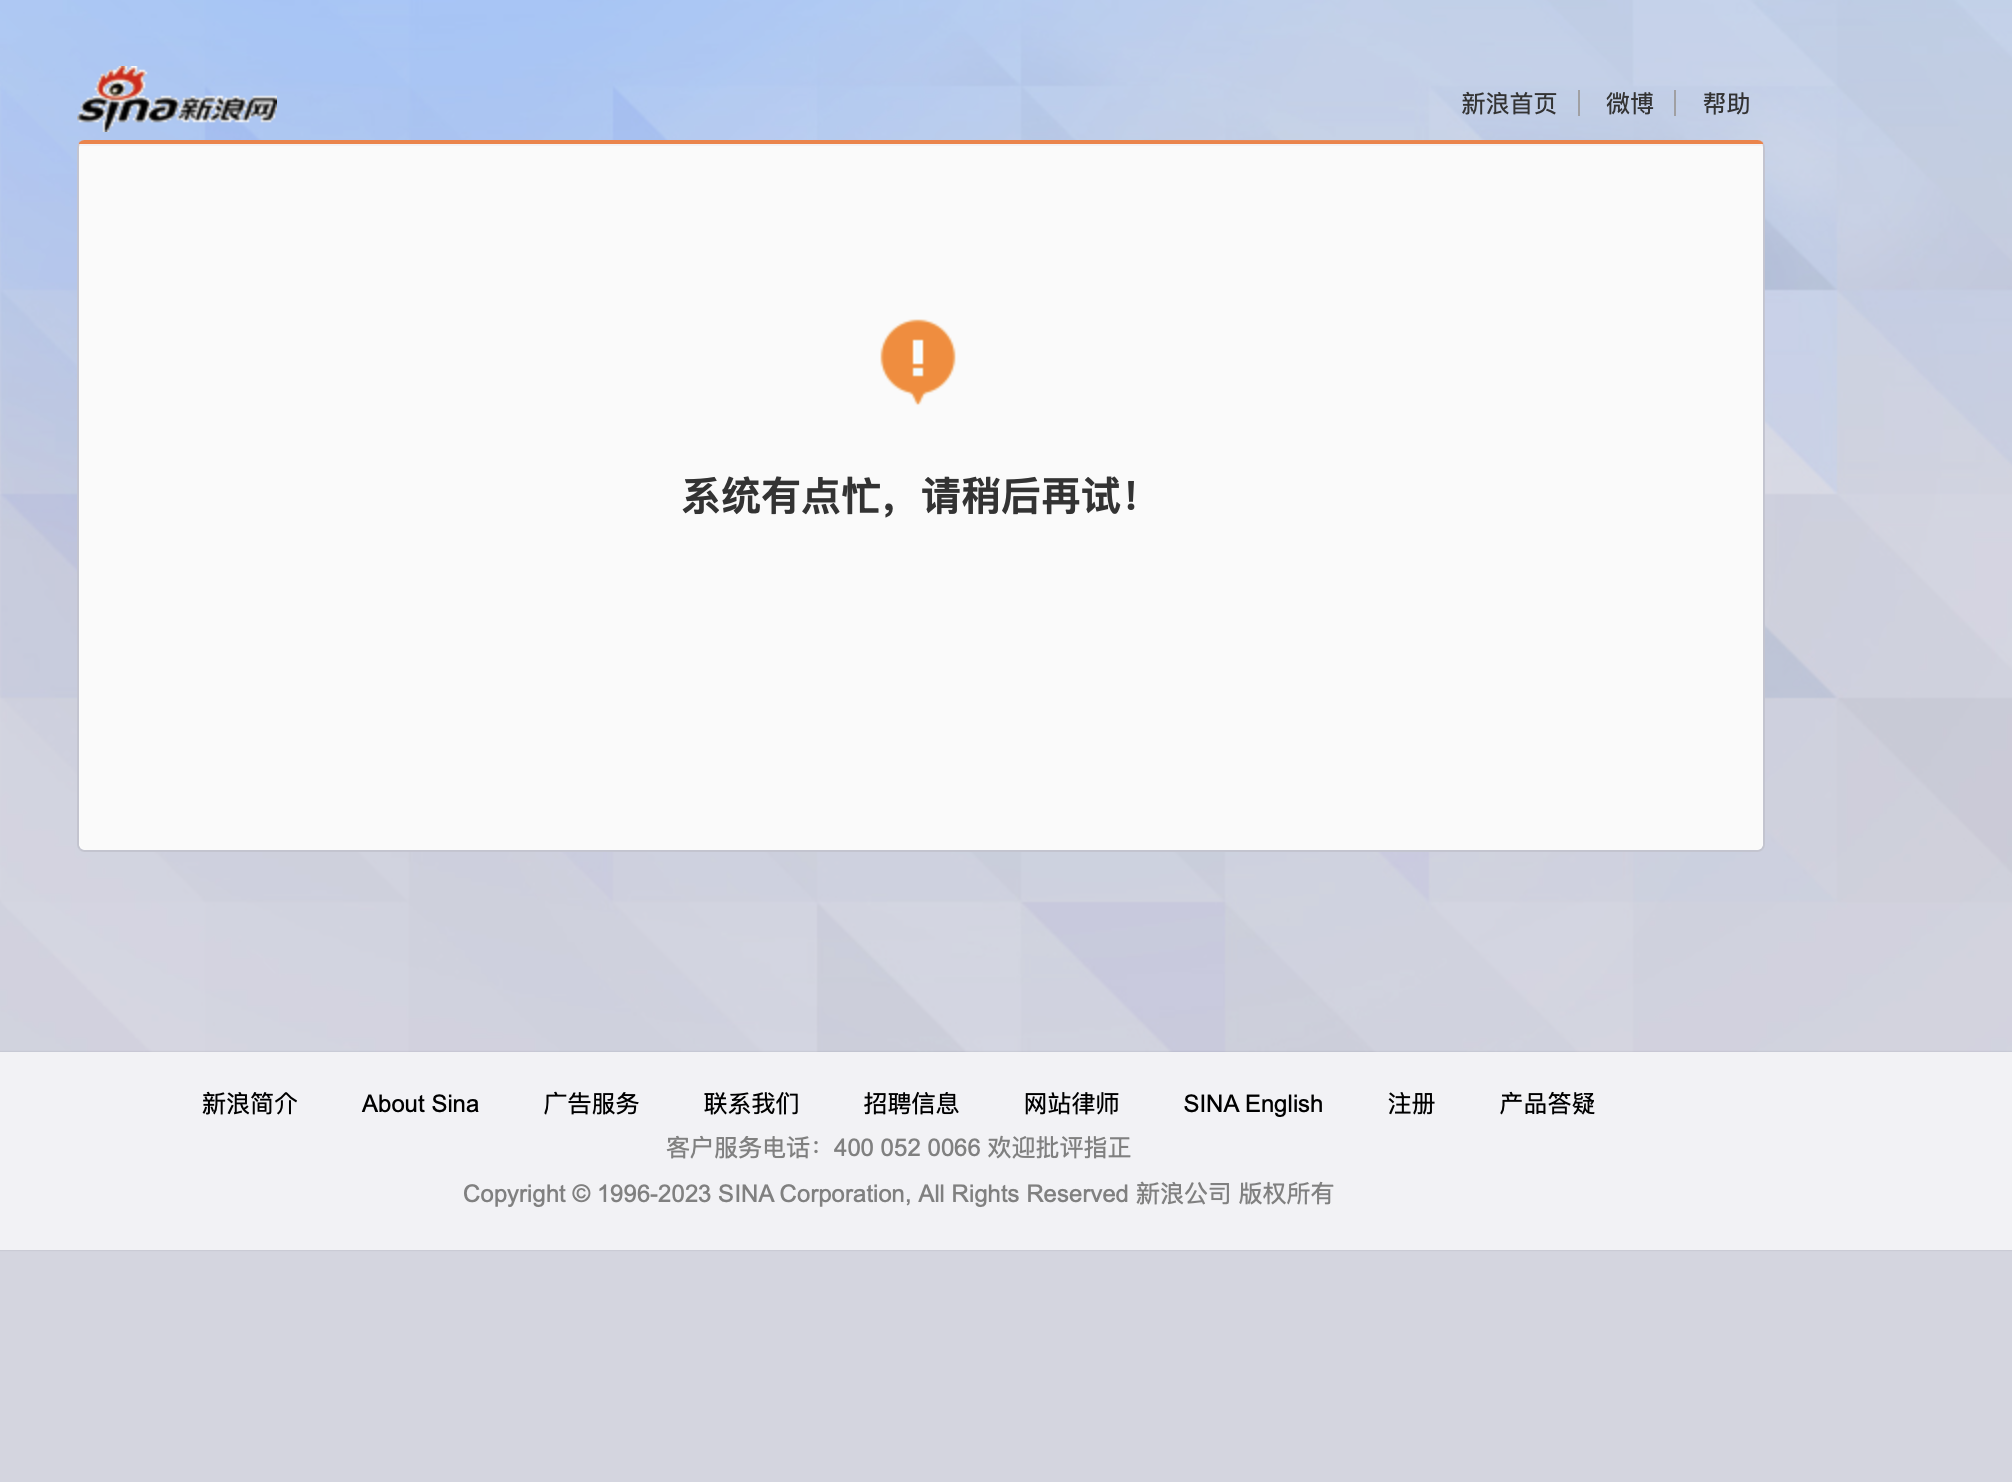Switch to SINA English site
Viewport: 2012px width, 1482px height.
[1252, 1104]
